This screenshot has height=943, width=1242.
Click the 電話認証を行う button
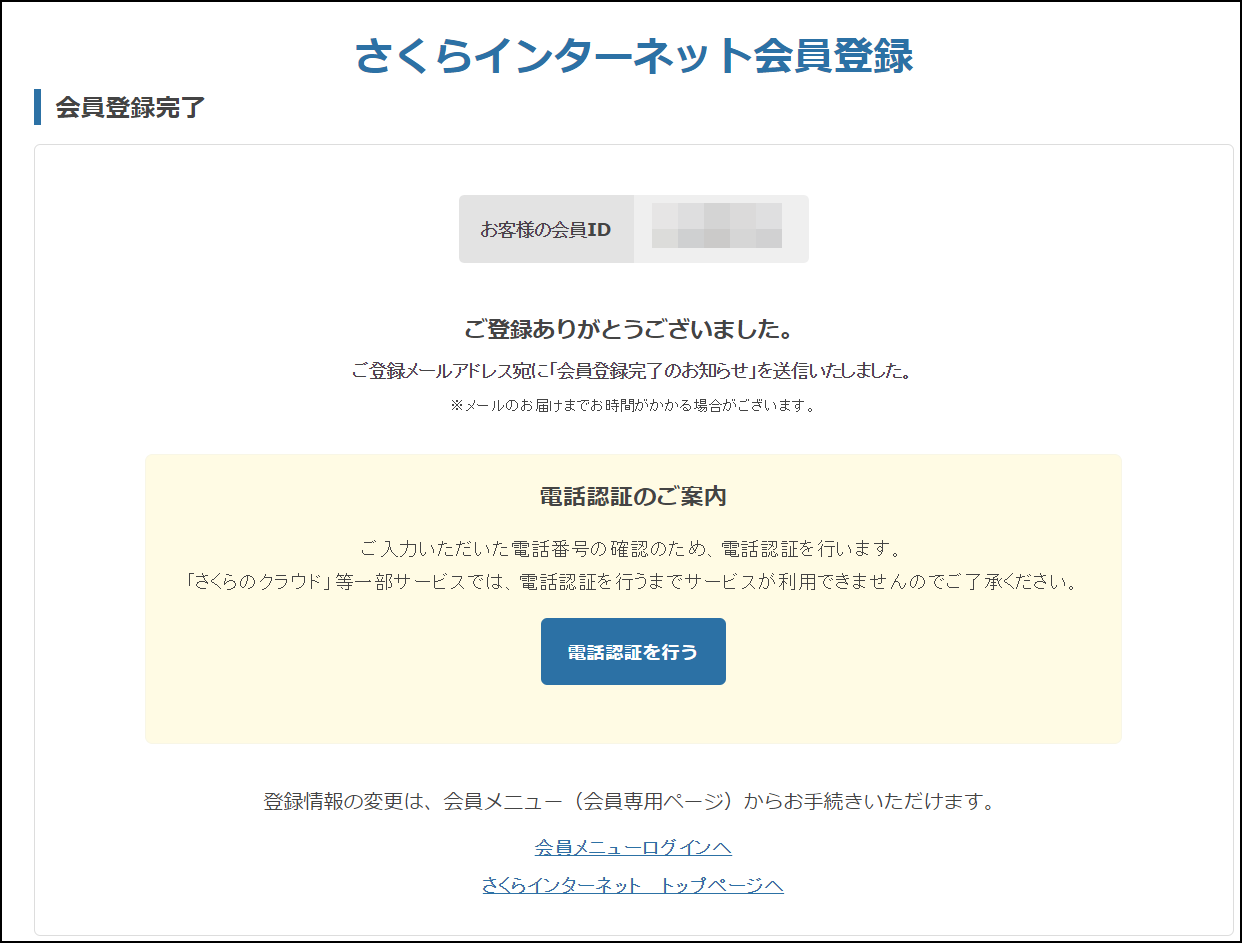pyautogui.click(x=633, y=652)
